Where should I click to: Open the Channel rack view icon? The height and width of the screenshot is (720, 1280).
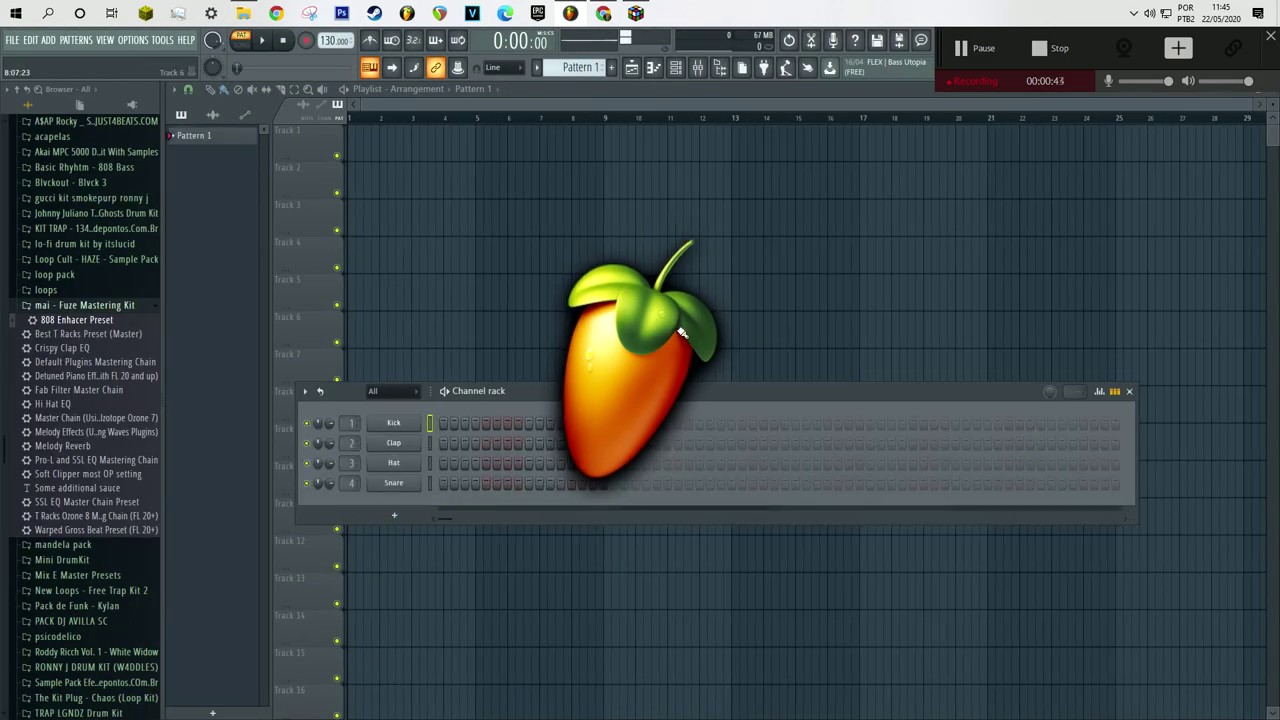(675, 67)
